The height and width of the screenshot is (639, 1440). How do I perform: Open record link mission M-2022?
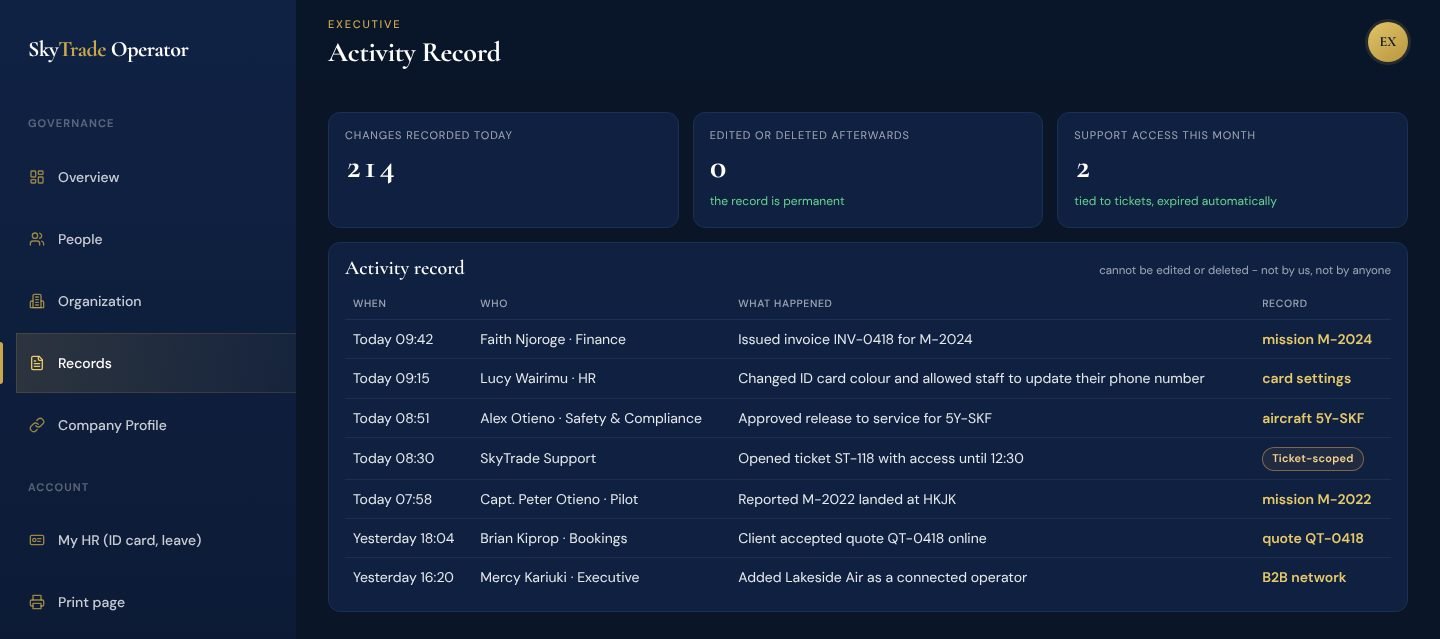[1316, 499]
